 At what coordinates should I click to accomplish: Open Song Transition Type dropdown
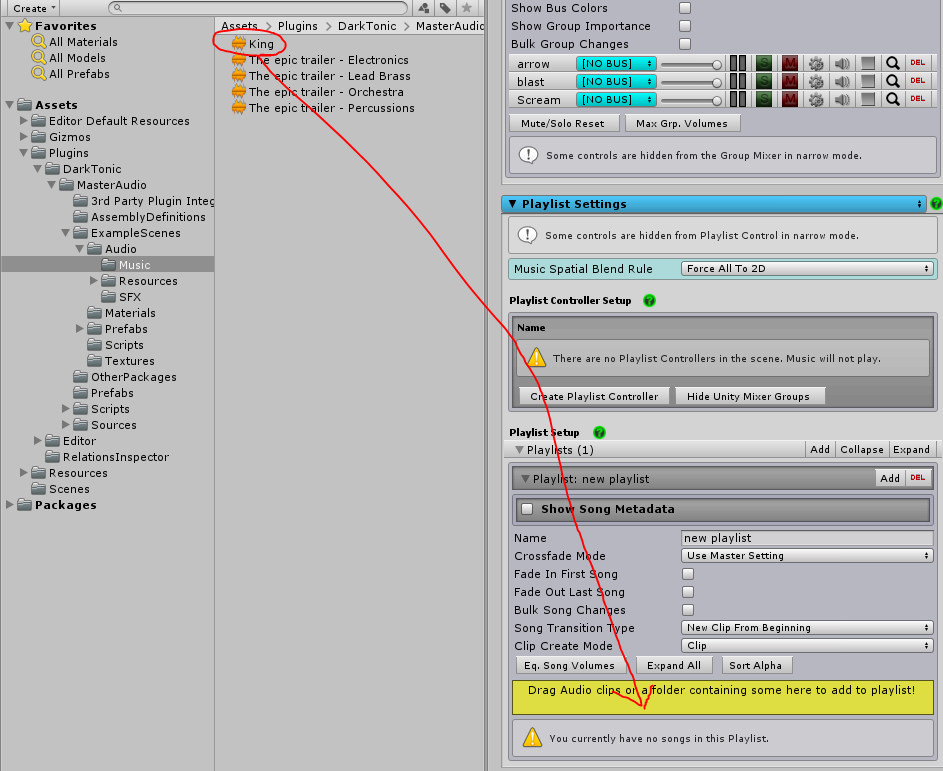[807, 628]
